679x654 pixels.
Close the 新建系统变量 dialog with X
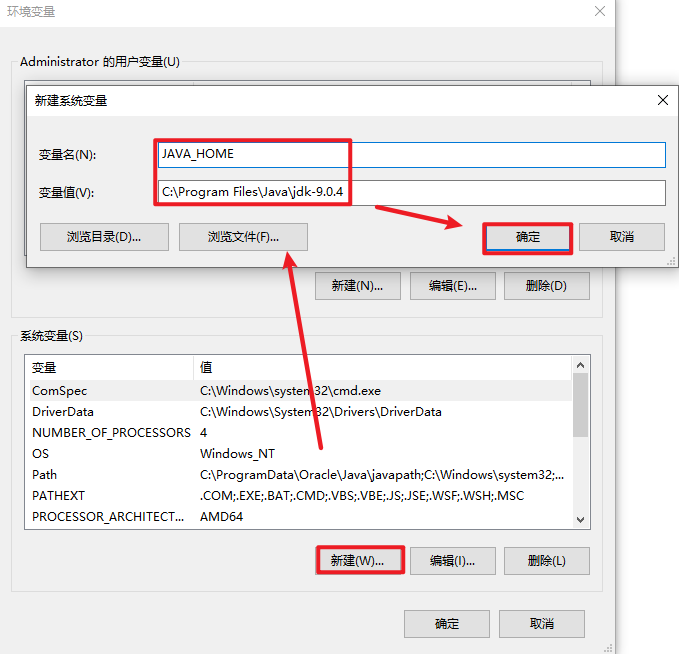pos(662,100)
